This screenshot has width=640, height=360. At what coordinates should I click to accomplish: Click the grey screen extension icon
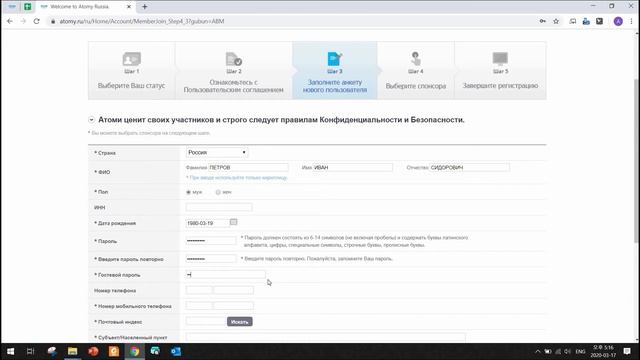tap(573, 21)
